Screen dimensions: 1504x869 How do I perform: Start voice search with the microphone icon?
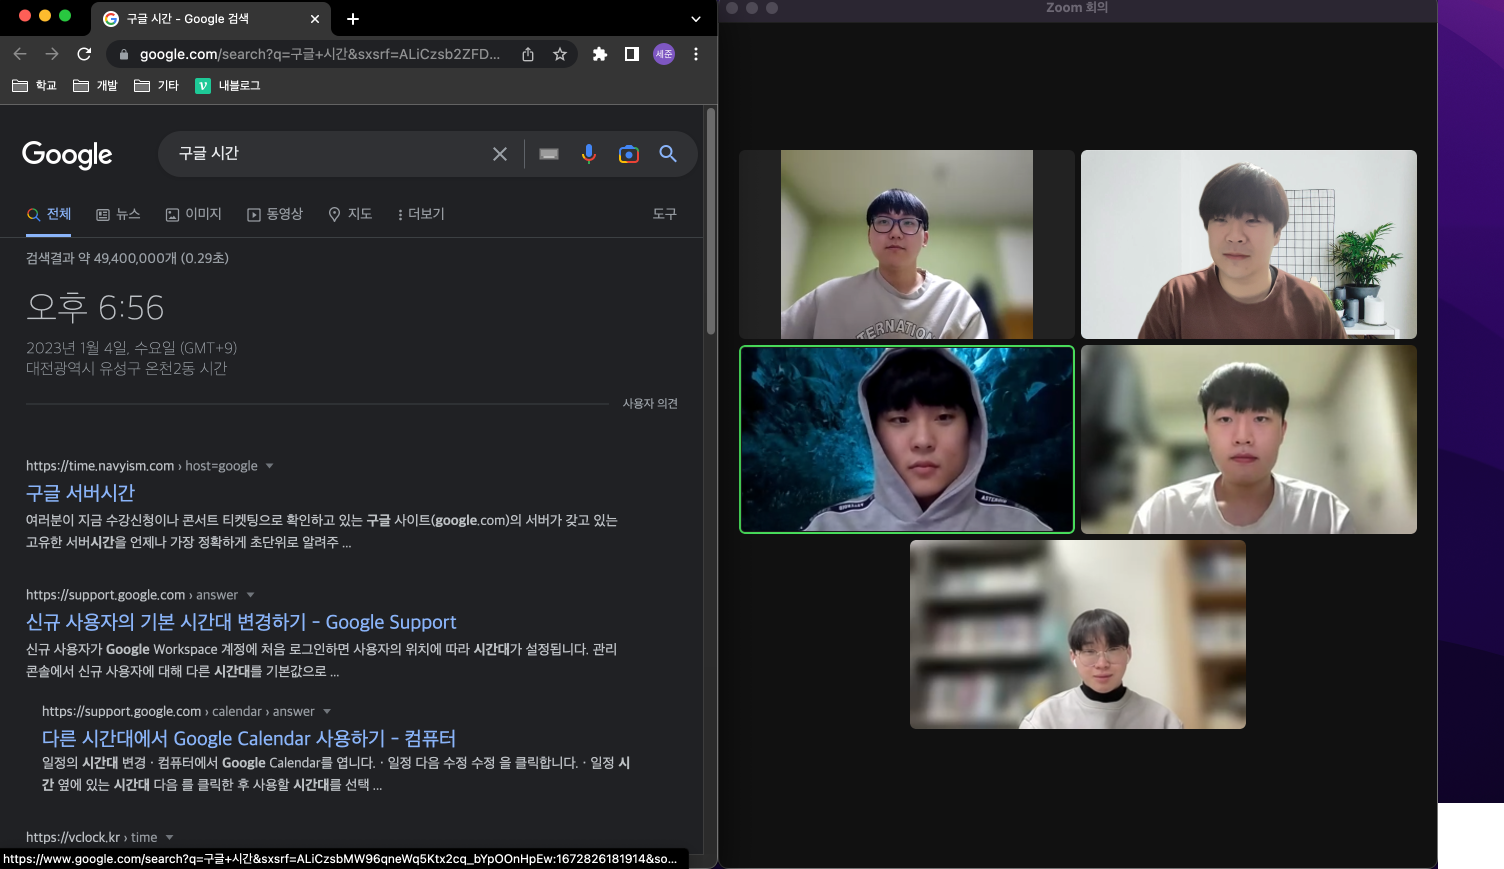[589, 154]
